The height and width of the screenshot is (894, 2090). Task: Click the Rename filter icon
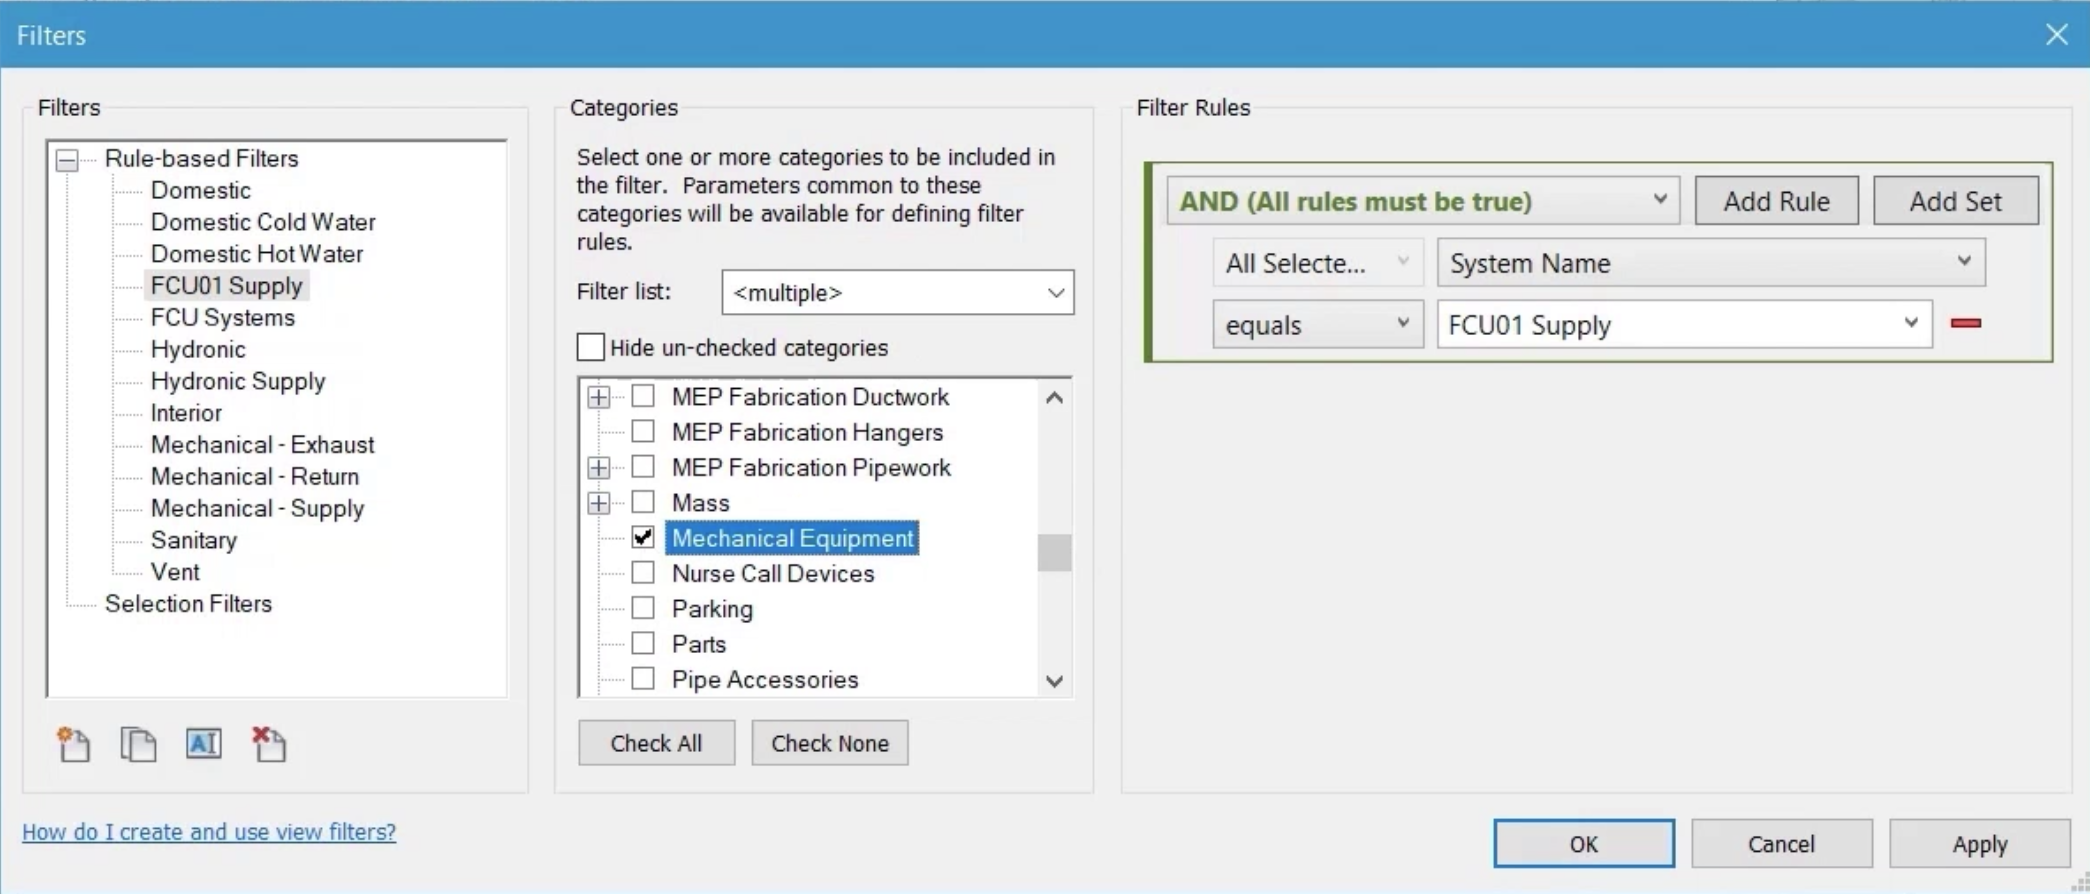pos(204,744)
